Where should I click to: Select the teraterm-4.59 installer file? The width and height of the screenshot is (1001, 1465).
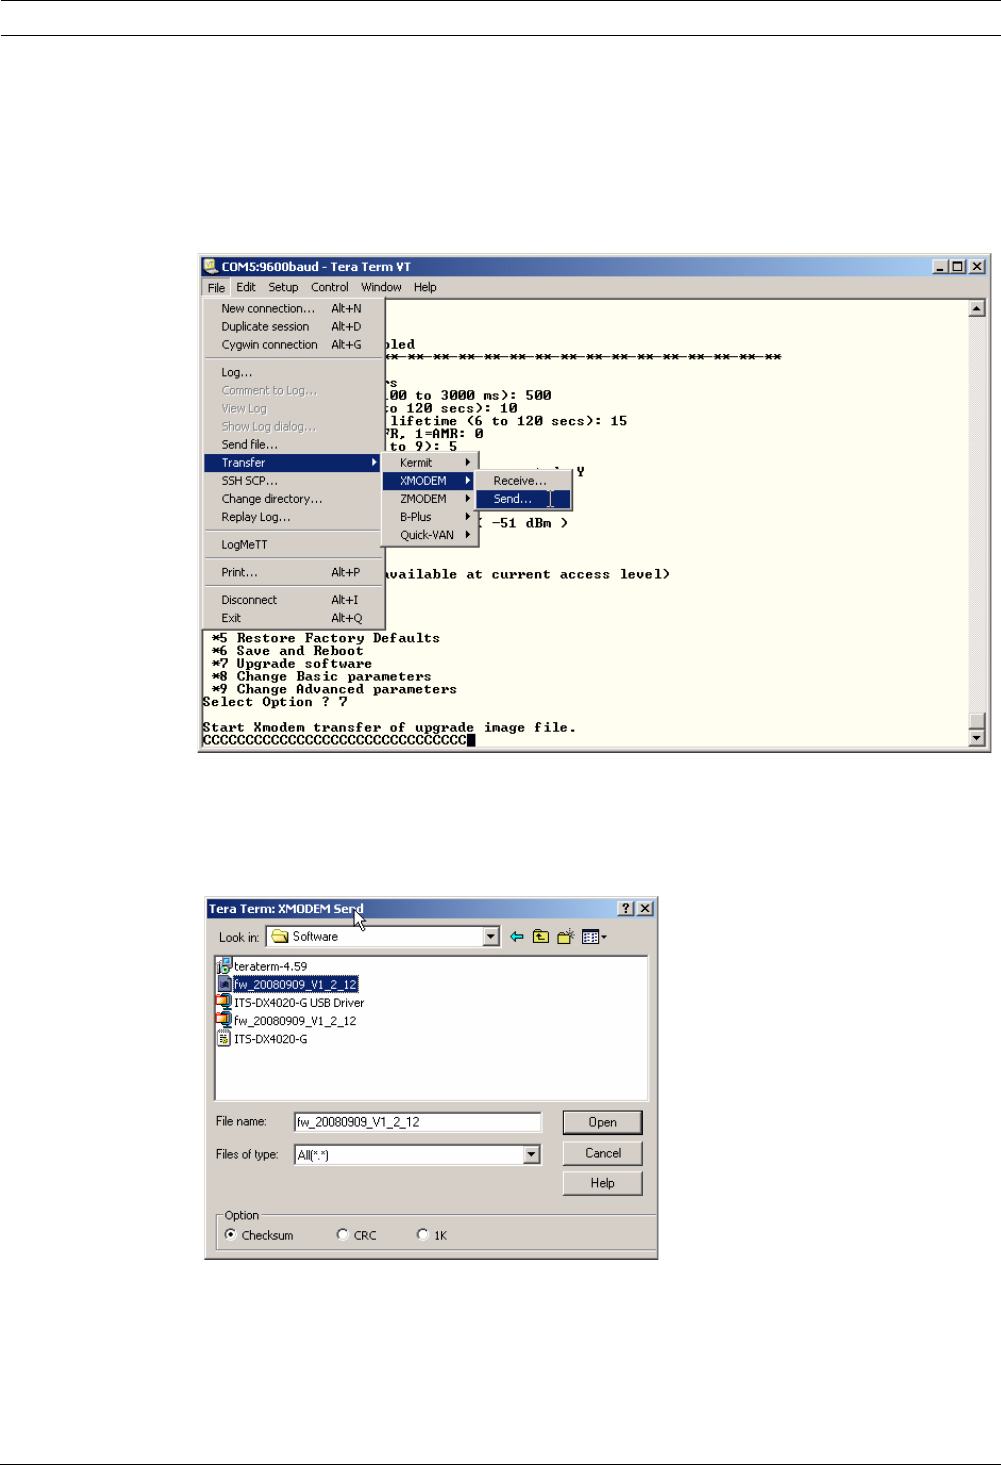(262, 966)
